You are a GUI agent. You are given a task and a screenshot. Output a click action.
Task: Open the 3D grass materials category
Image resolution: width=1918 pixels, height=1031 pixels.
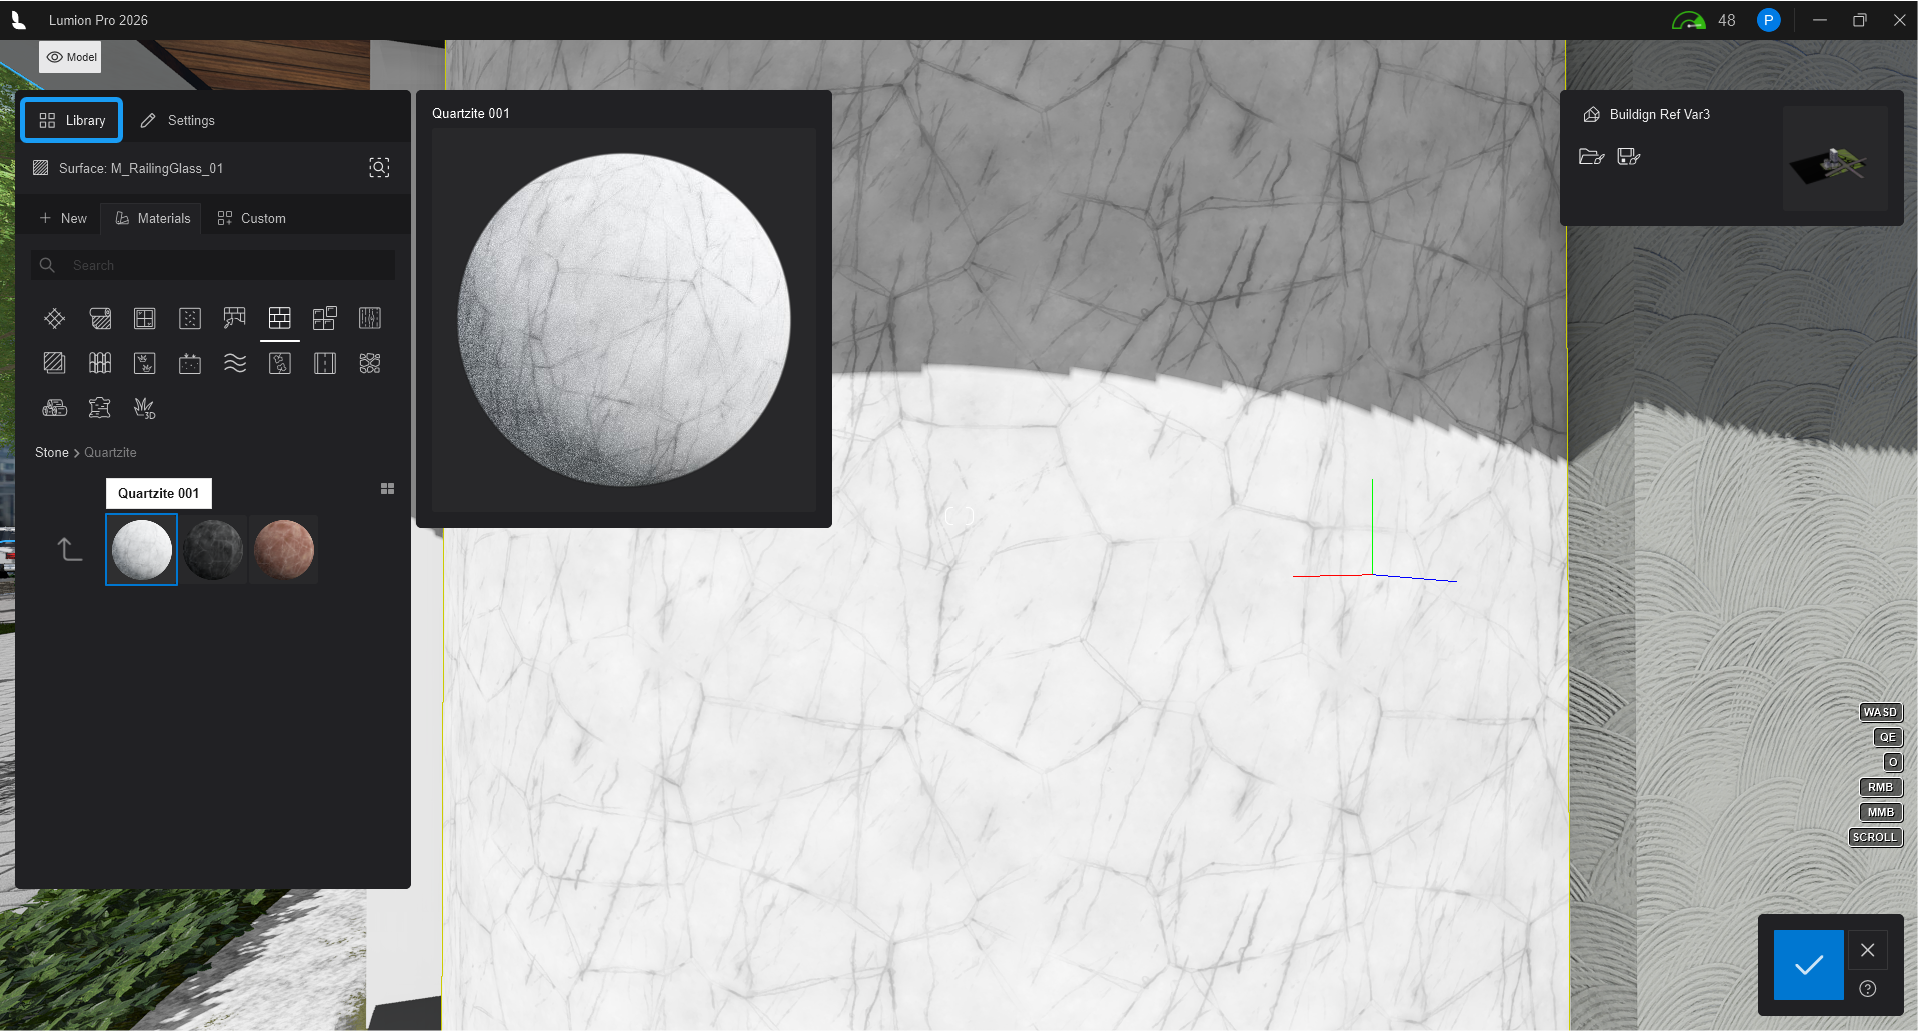pyautogui.click(x=144, y=408)
